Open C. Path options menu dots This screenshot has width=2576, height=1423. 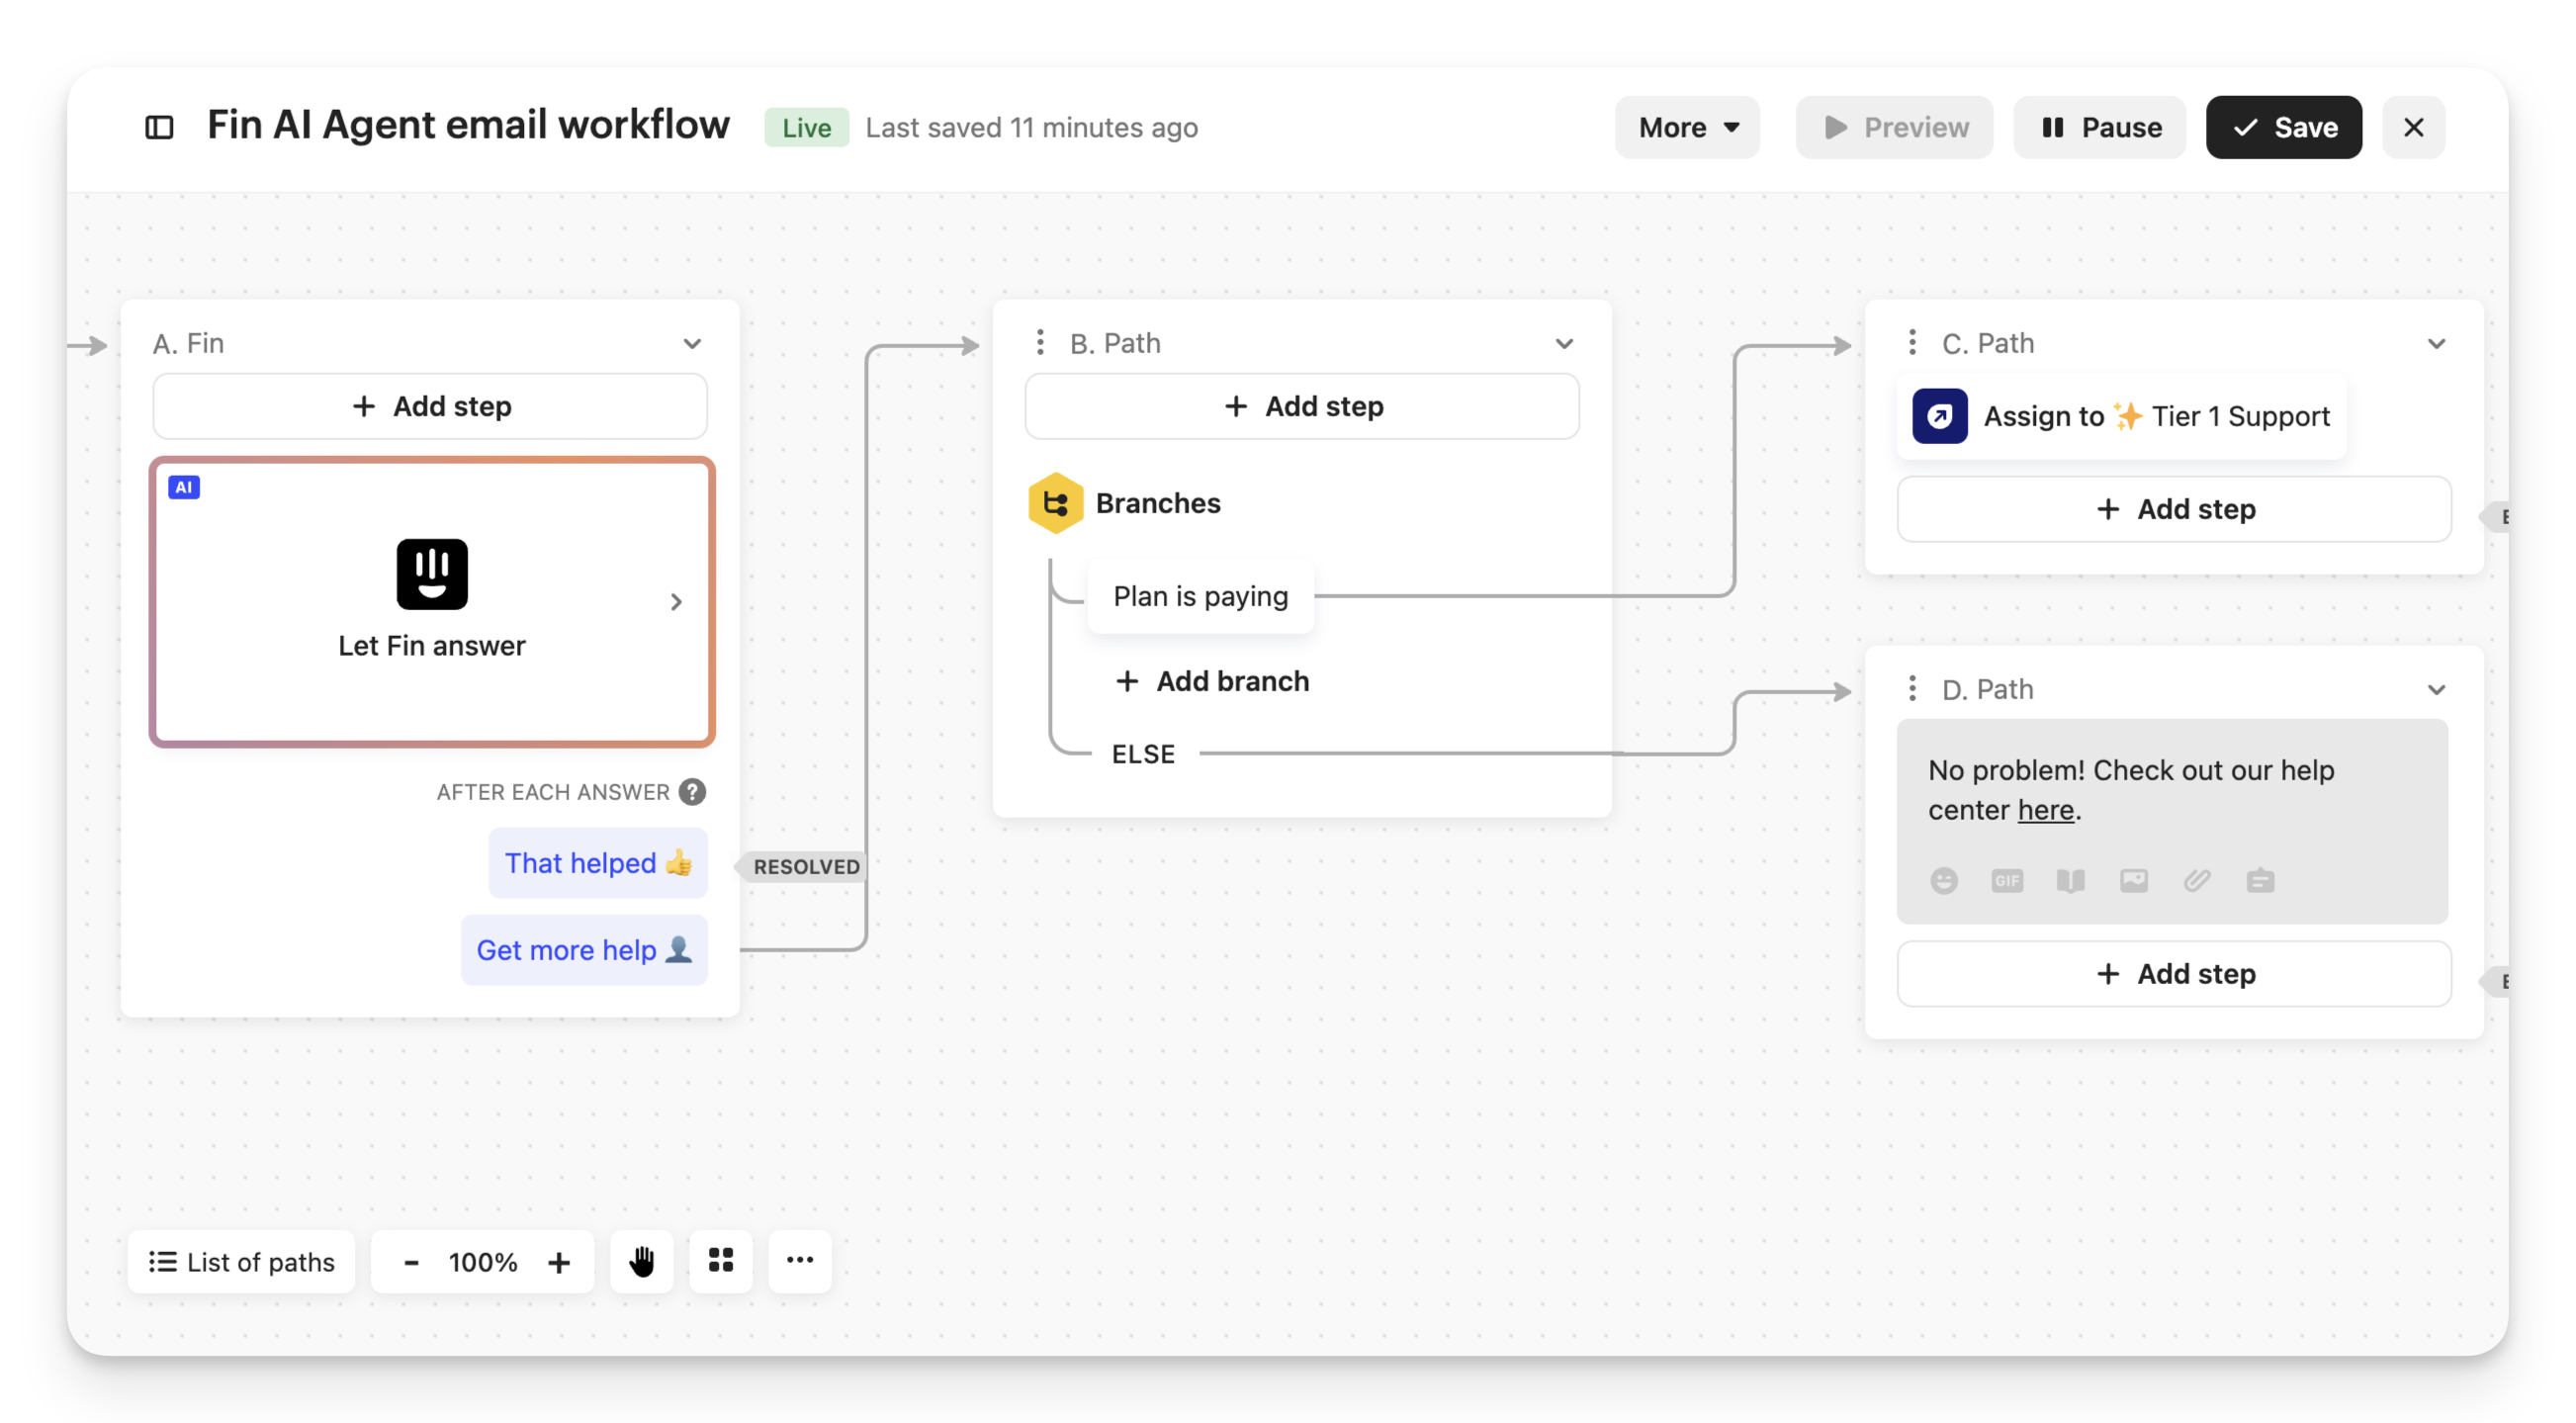(x=1912, y=342)
